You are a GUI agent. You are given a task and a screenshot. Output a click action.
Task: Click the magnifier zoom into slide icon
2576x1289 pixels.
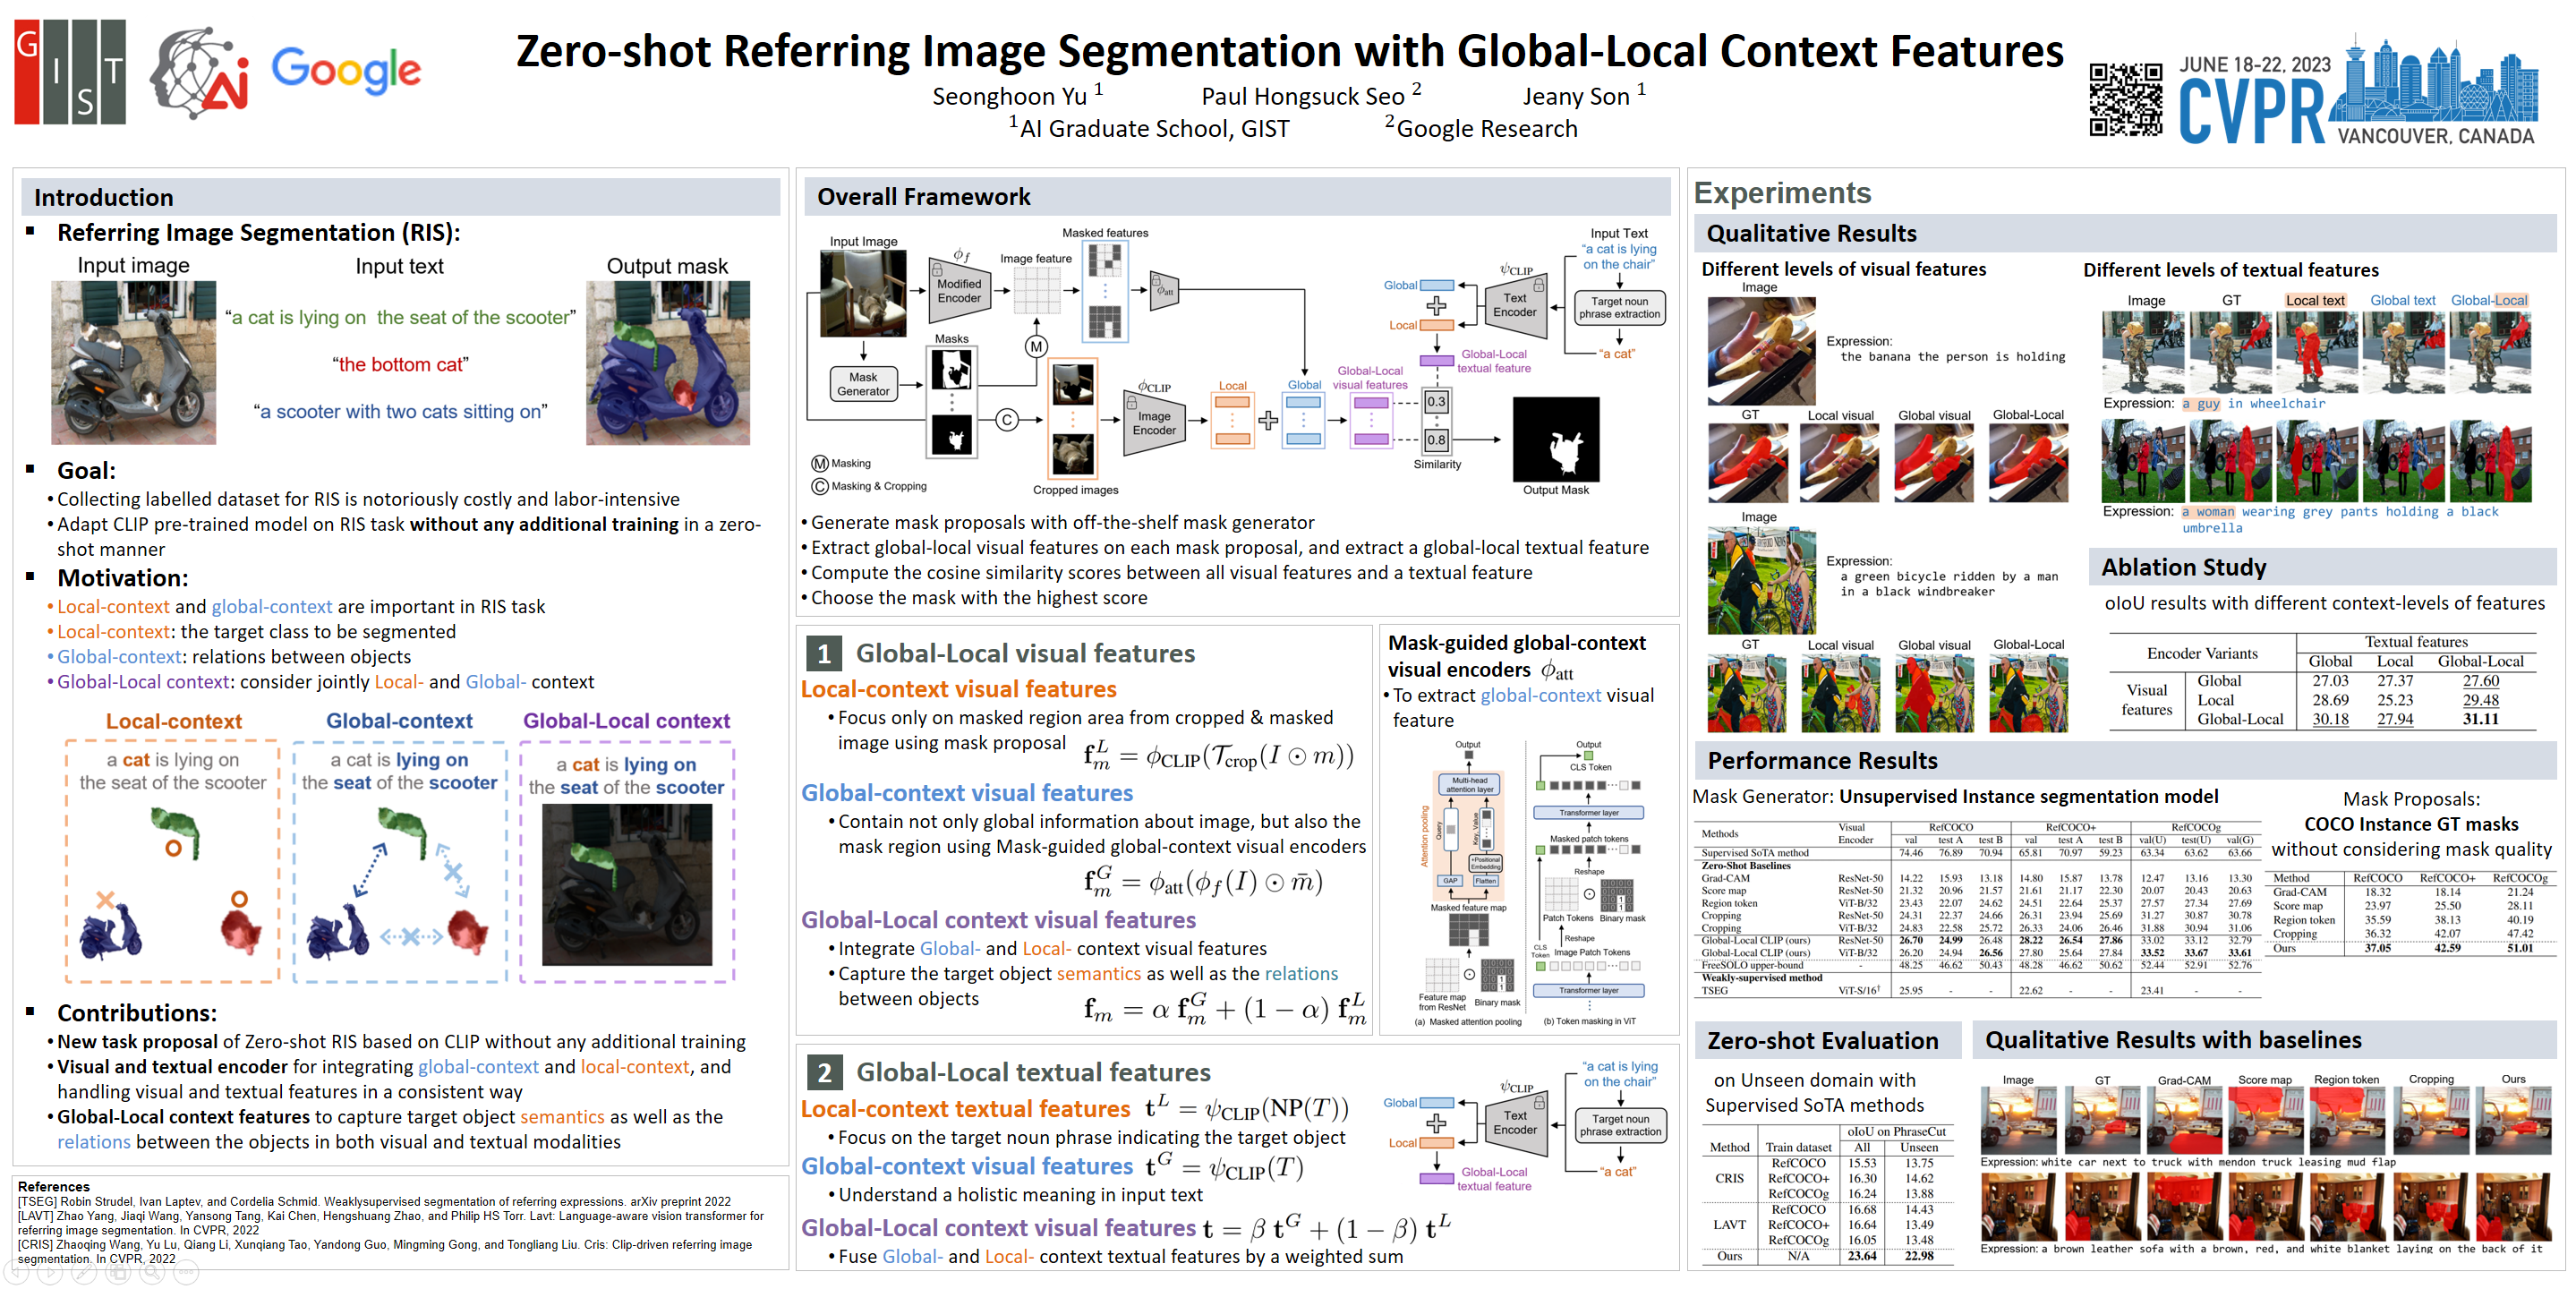coord(152,1272)
